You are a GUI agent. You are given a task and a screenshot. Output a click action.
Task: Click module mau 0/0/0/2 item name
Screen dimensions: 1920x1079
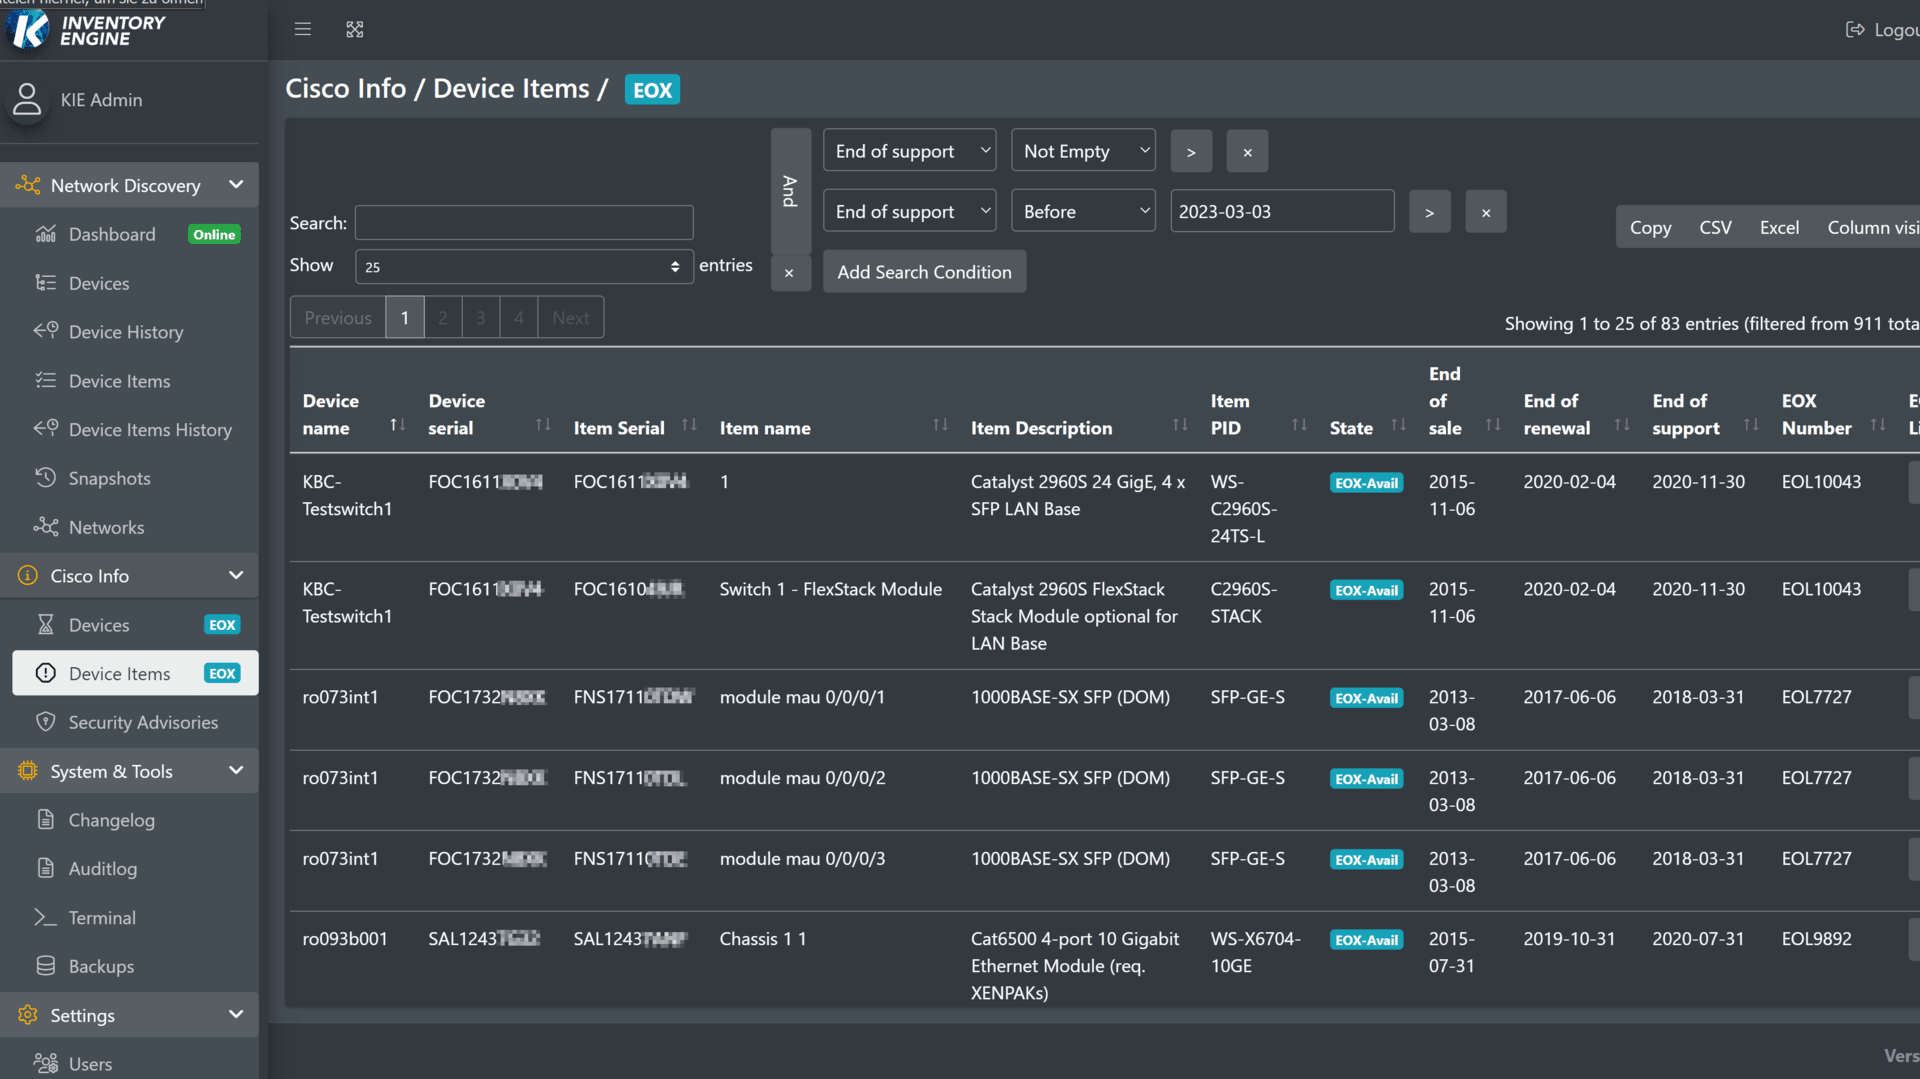coord(802,777)
